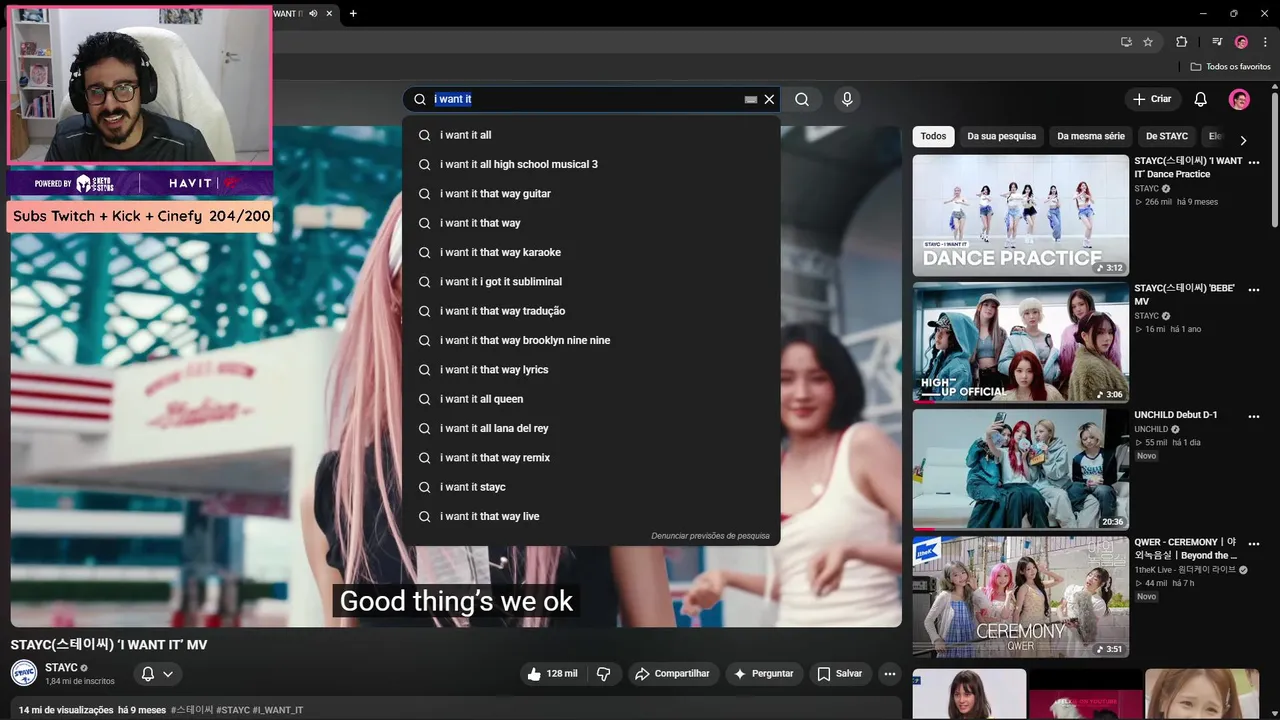
Task: Open Chrome media controls icon
Action: pyautogui.click(x=1217, y=42)
